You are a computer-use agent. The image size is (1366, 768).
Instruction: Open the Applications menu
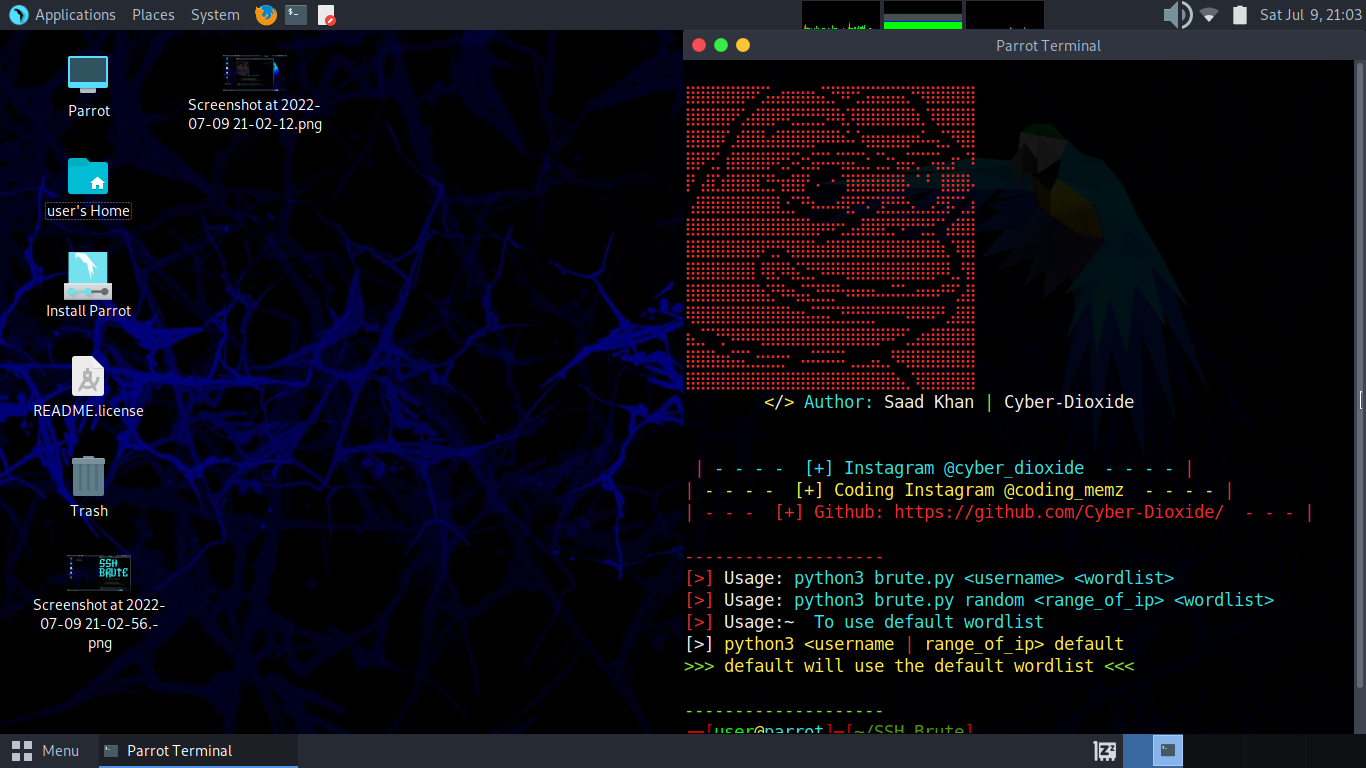click(75, 15)
